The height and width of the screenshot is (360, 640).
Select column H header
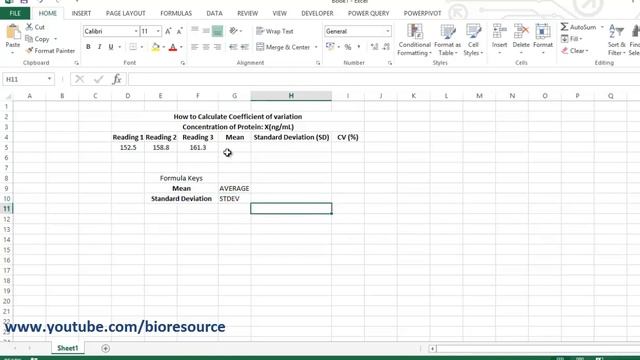[x=291, y=96]
